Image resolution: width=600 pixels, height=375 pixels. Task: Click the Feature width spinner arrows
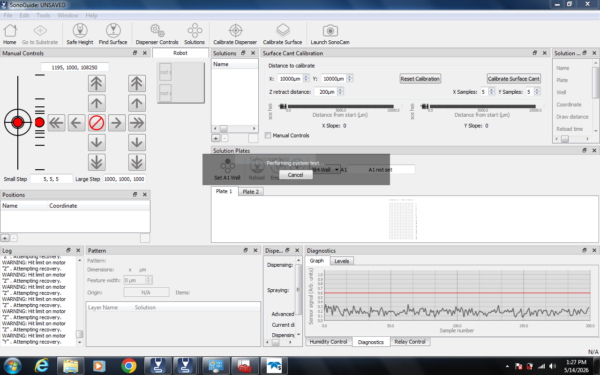[x=148, y=280]
